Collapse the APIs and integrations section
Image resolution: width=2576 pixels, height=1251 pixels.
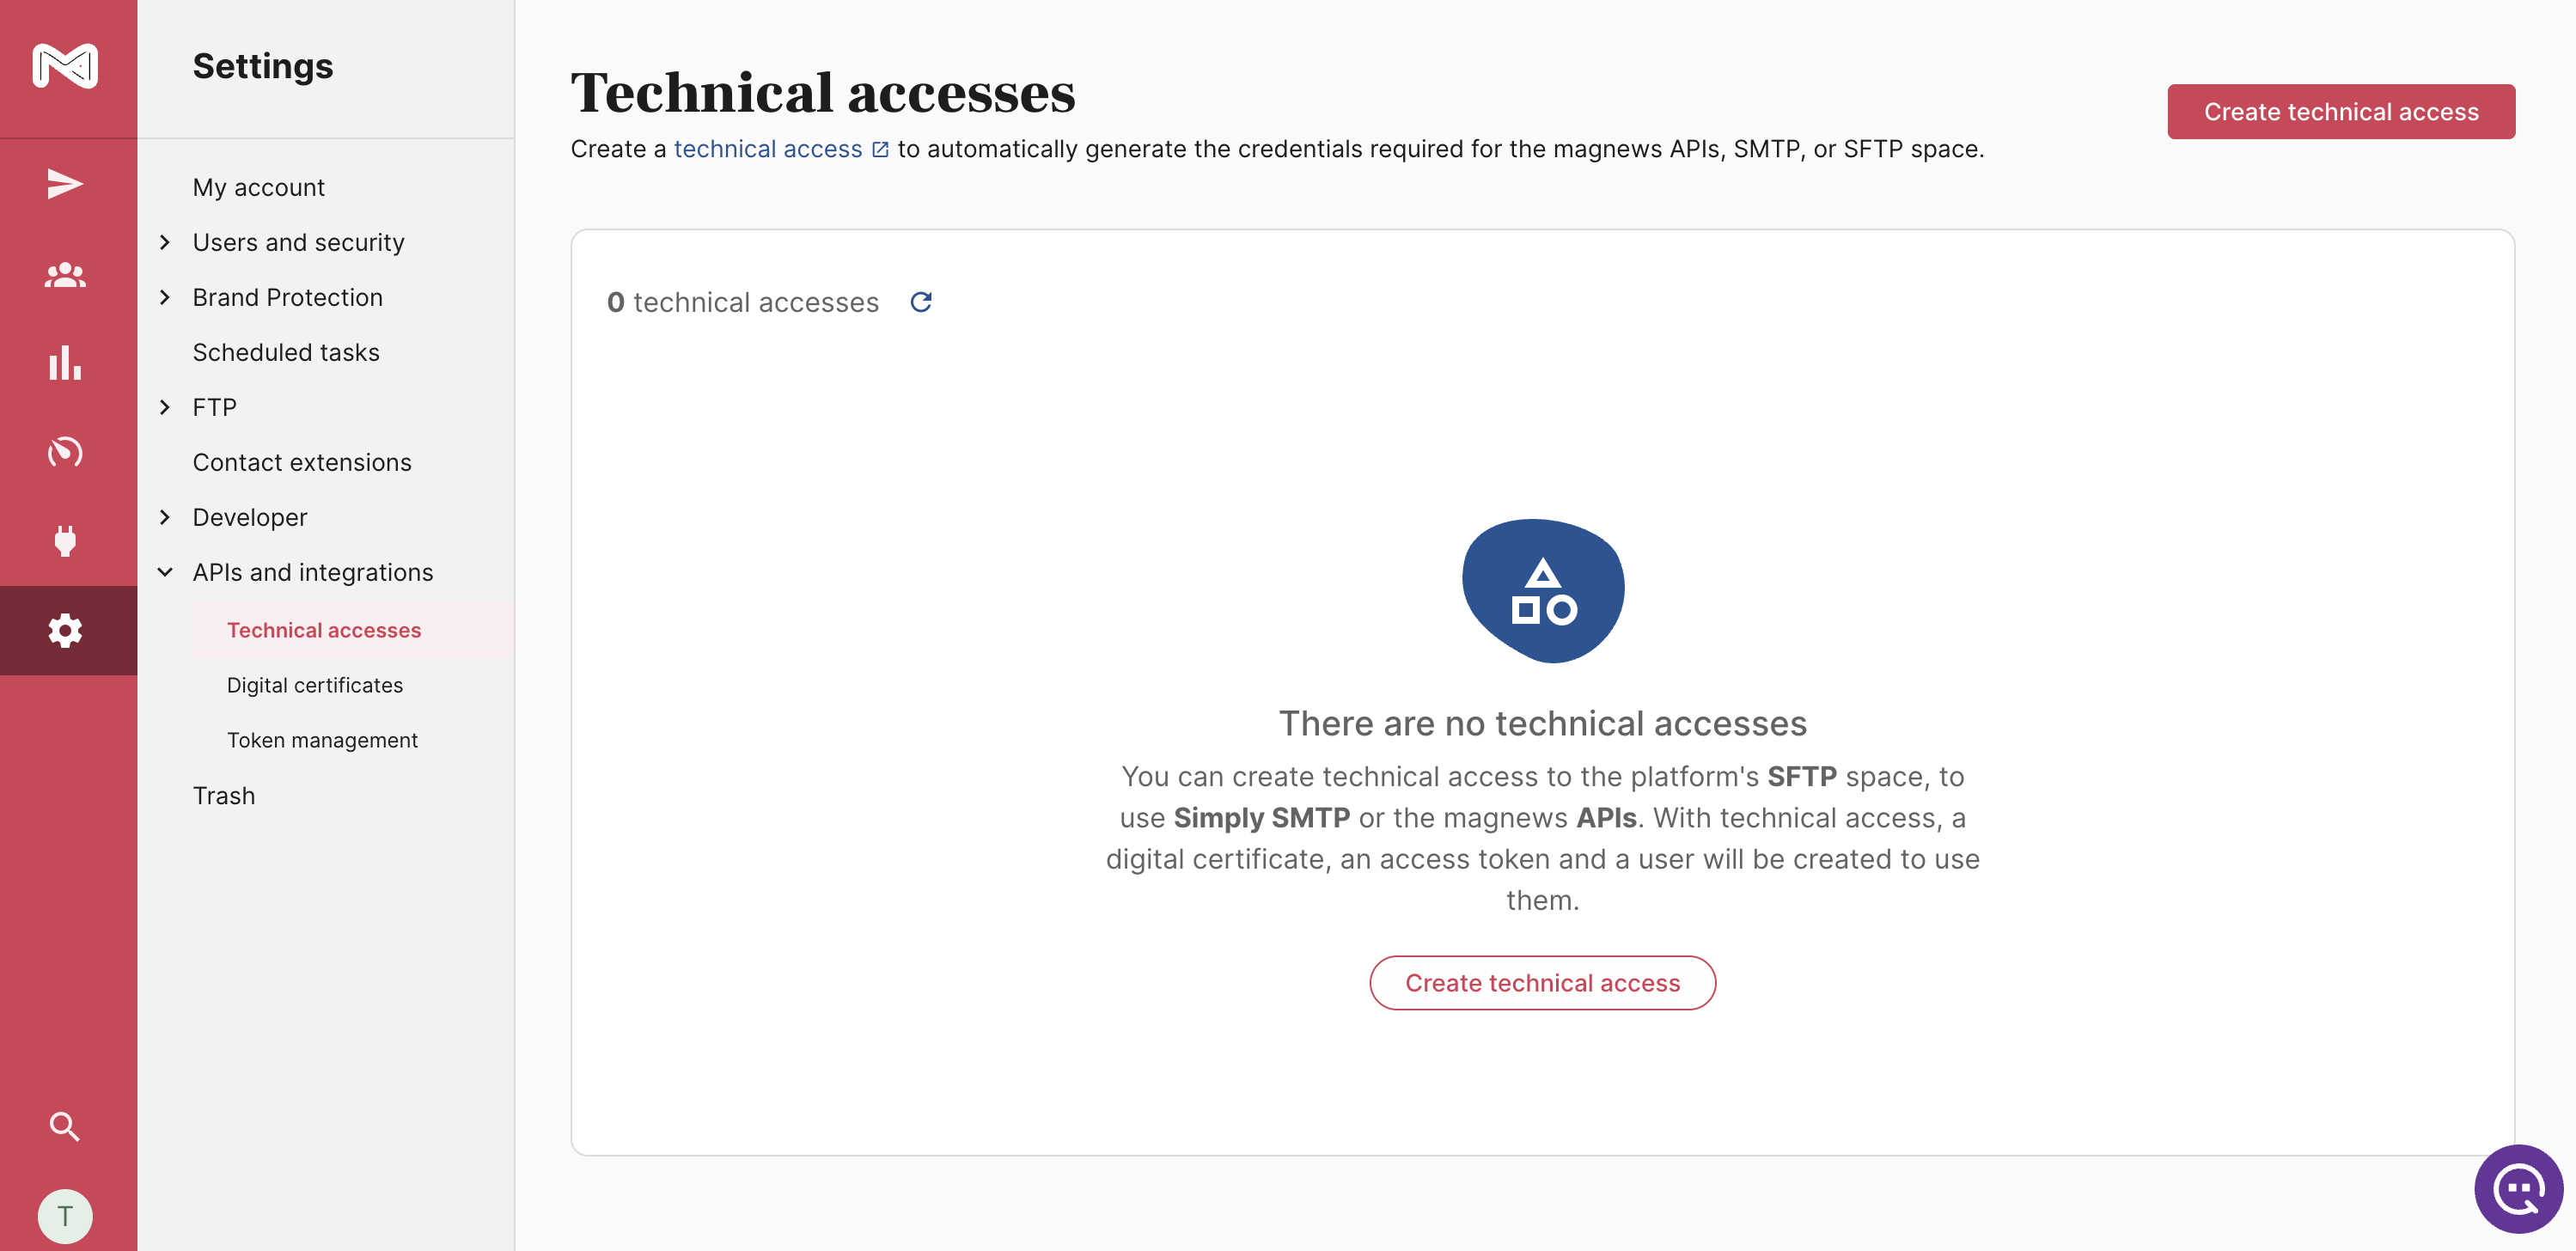[166, 573]
